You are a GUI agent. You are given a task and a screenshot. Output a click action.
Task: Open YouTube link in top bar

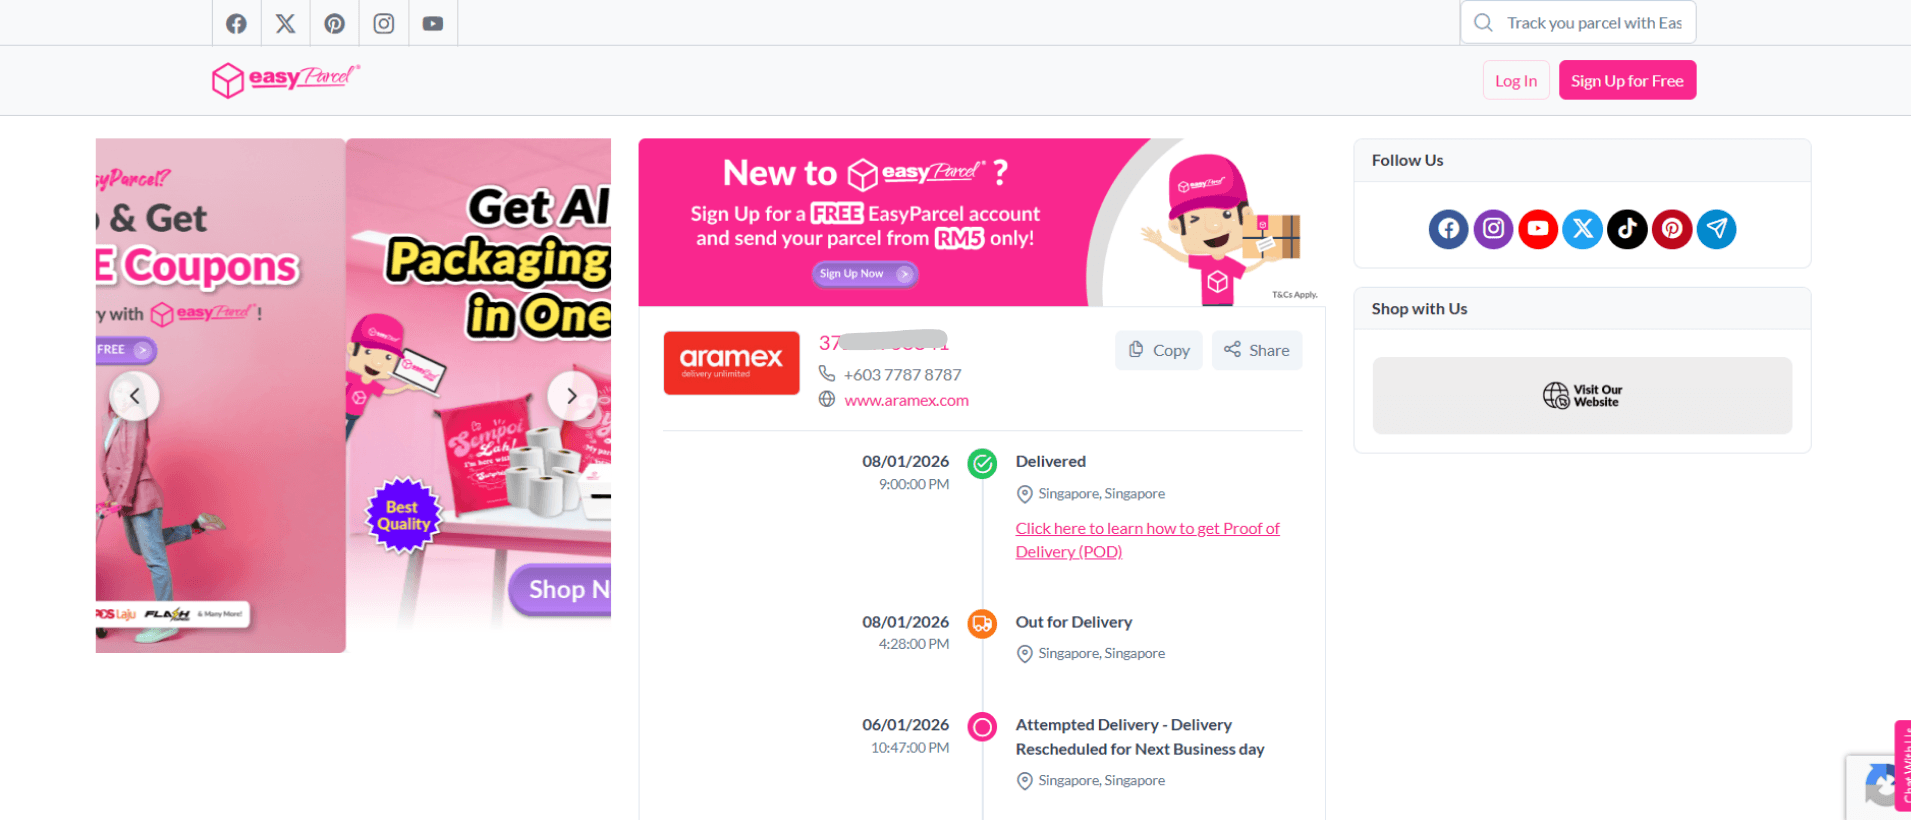433,23
